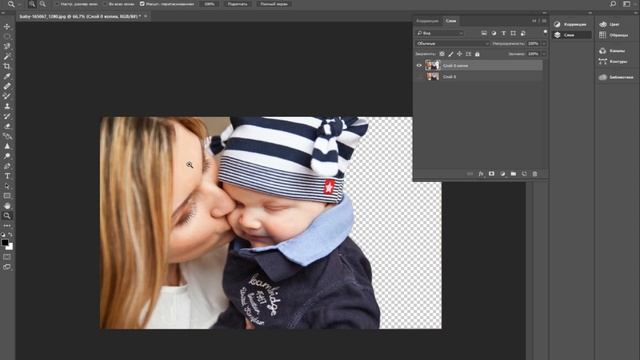Screen dimensions: 640x360
Task: Select the Marquee selection tool
Action: (x=7, y=36)
